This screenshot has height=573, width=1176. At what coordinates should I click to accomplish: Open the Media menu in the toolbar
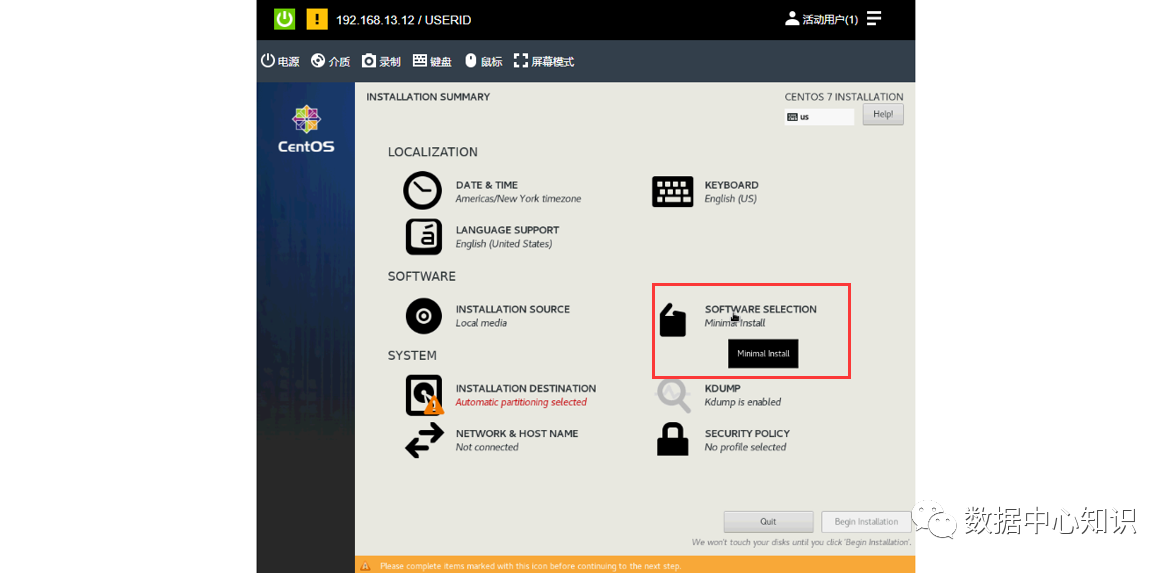331,62
